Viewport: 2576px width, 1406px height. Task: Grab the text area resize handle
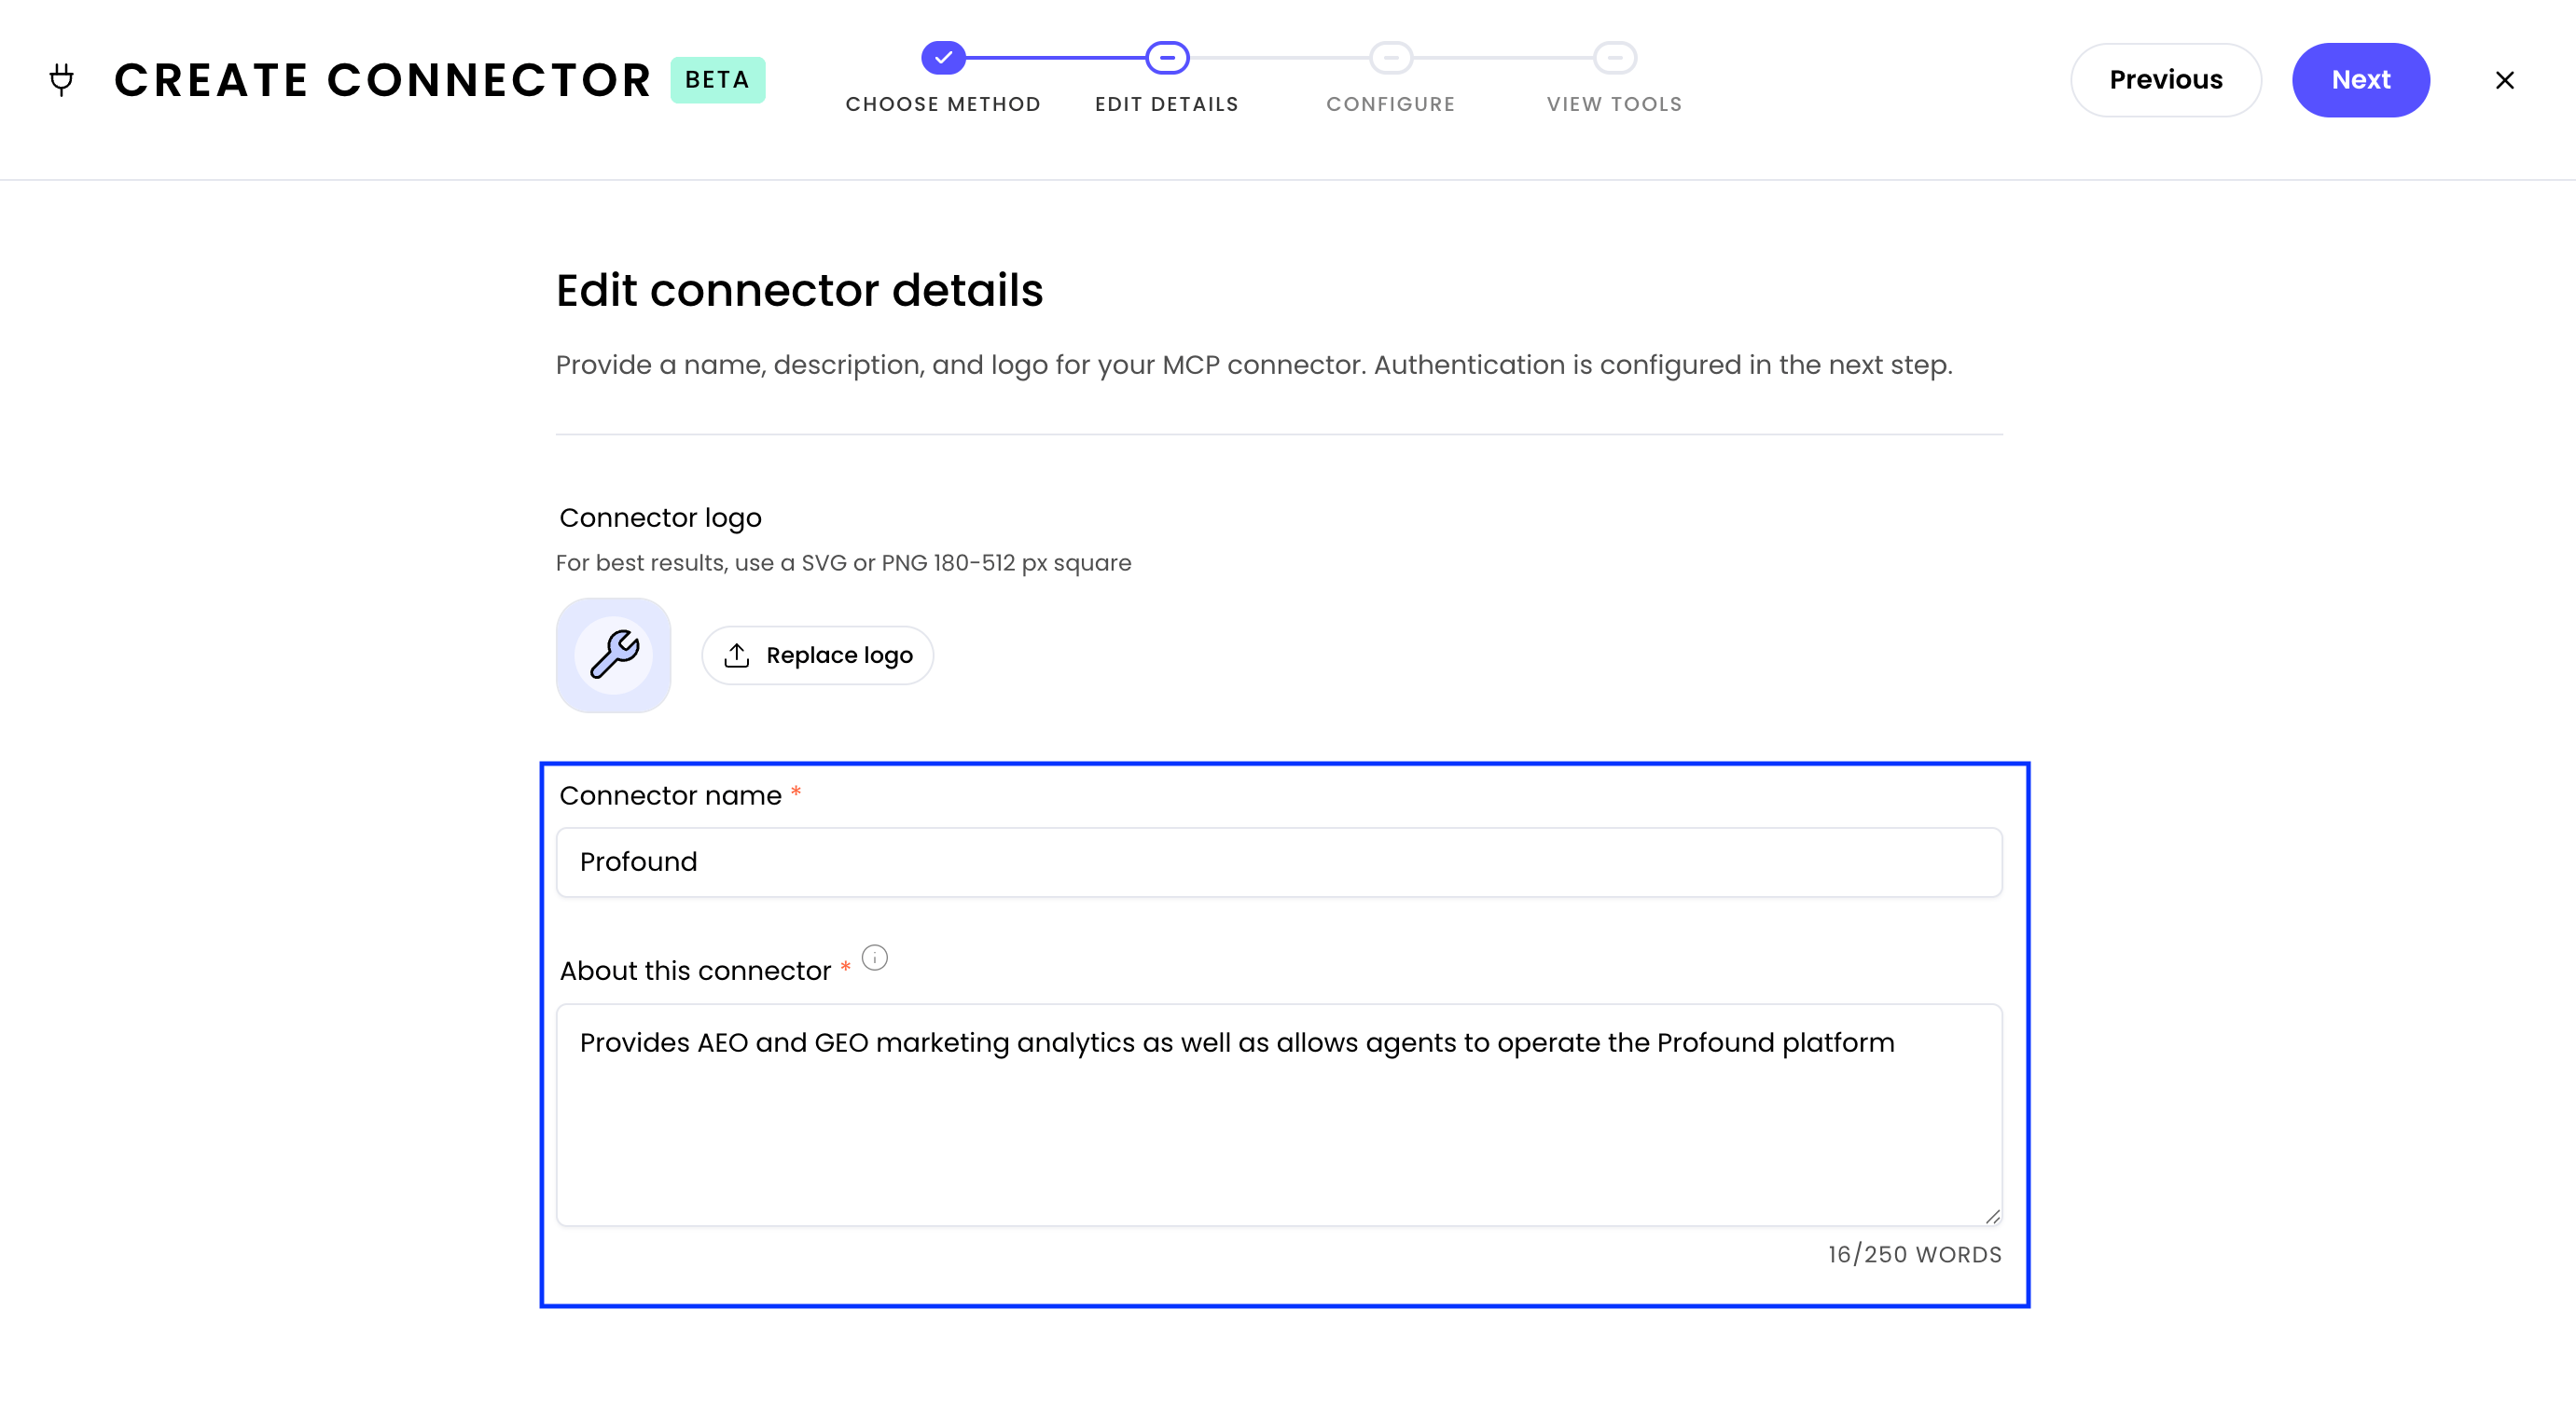click(x=1992, y=1216)
